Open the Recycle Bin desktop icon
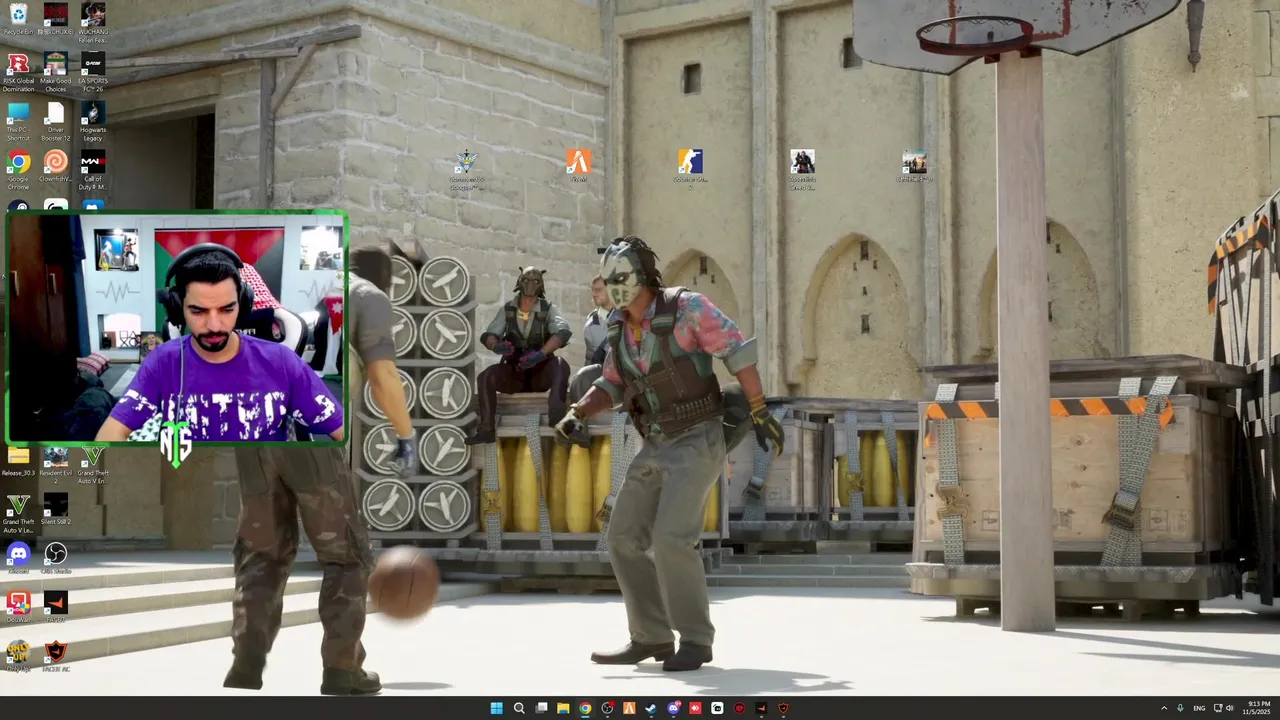This screenshot has width=1280, height=720. click(x=18, y=20)
